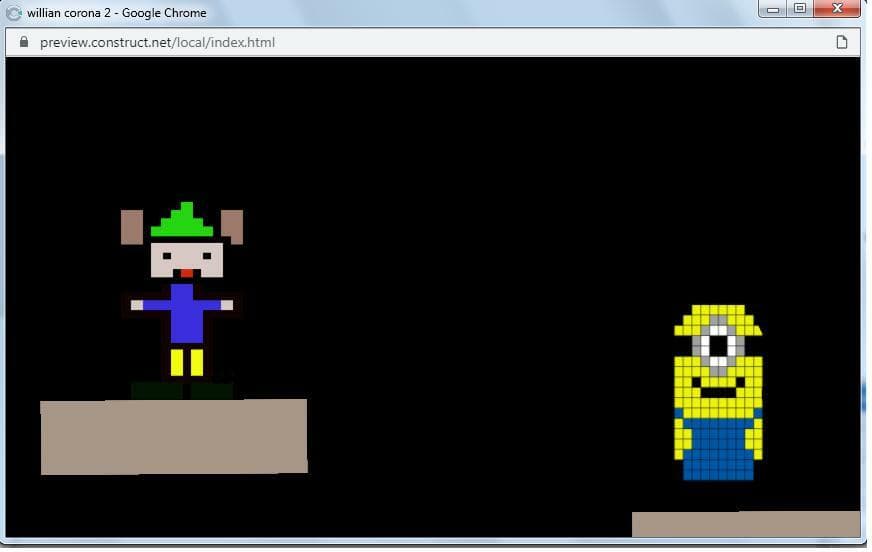
Task: Click the URL address bar text
Action: coord(157,43)
